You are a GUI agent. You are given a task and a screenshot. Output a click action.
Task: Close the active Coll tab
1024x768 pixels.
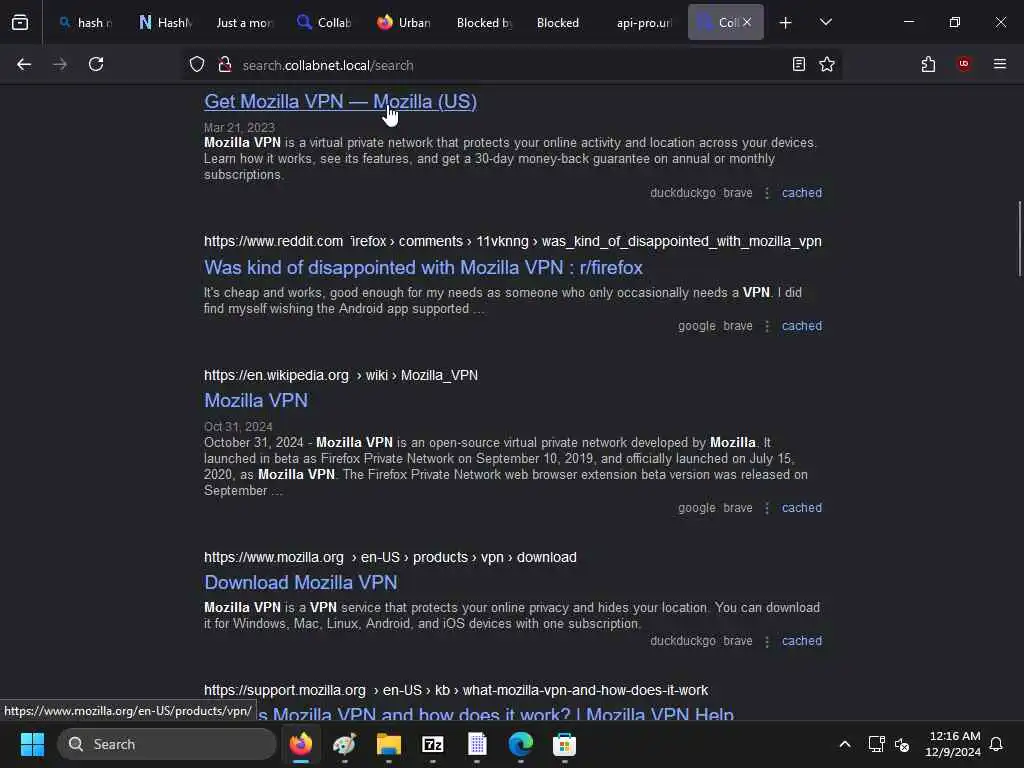click(746, 22)
